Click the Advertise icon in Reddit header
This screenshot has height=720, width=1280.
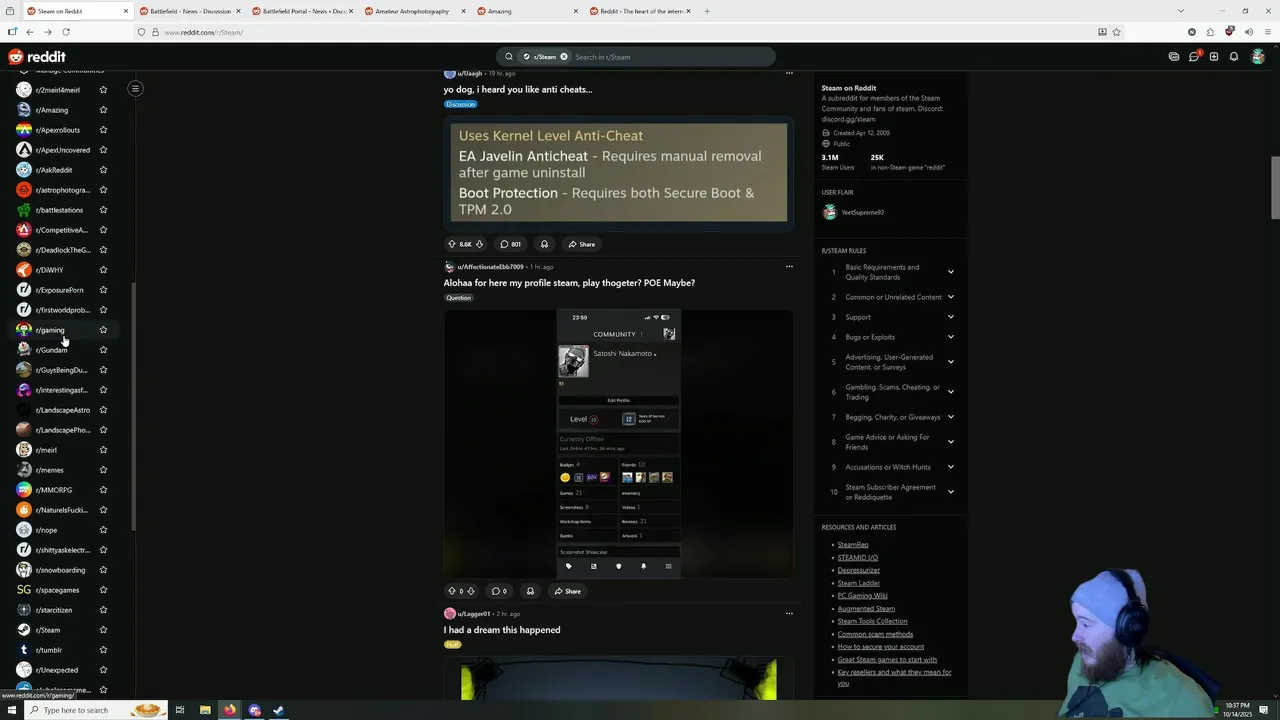pos(1174,57)
